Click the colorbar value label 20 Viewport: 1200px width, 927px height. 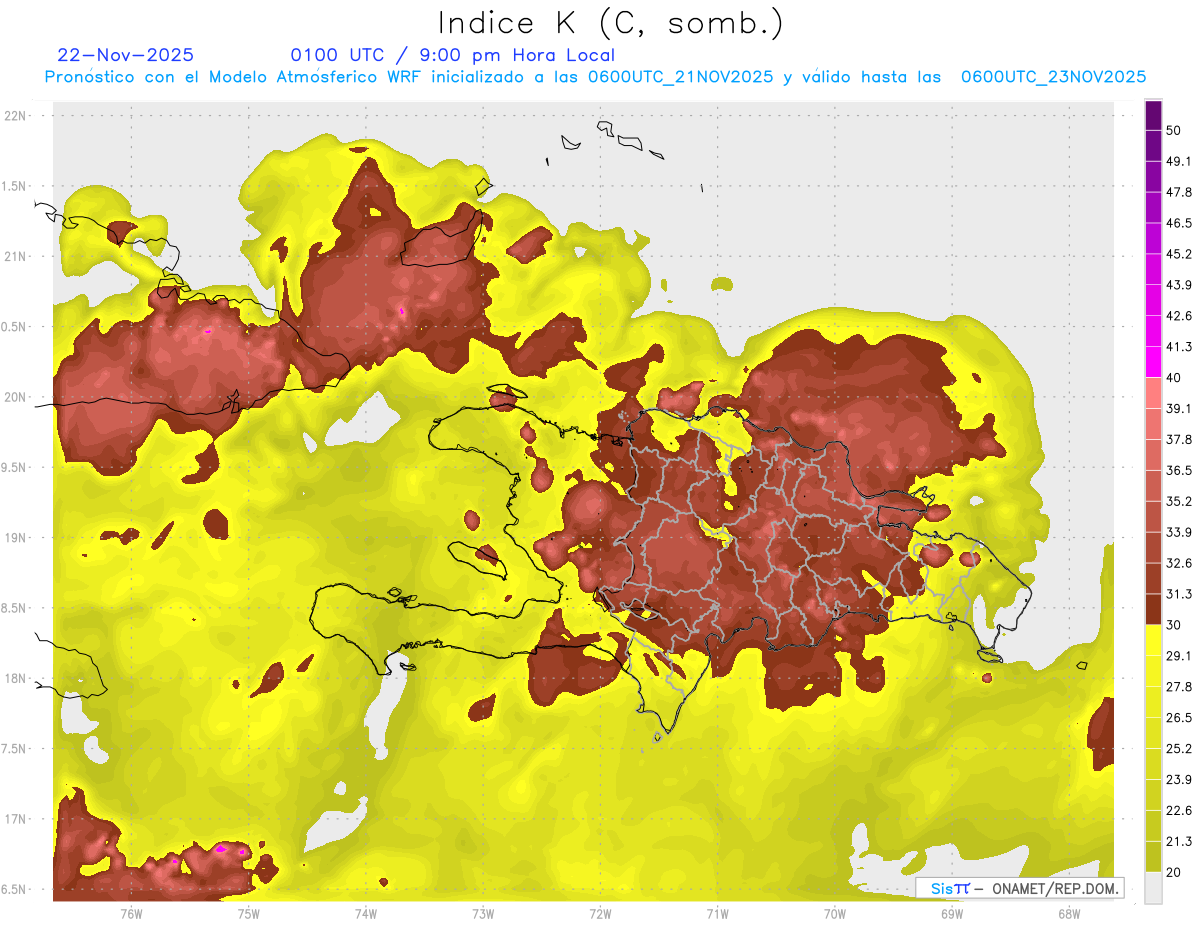pyautogui.click(x=1174, y=872)
